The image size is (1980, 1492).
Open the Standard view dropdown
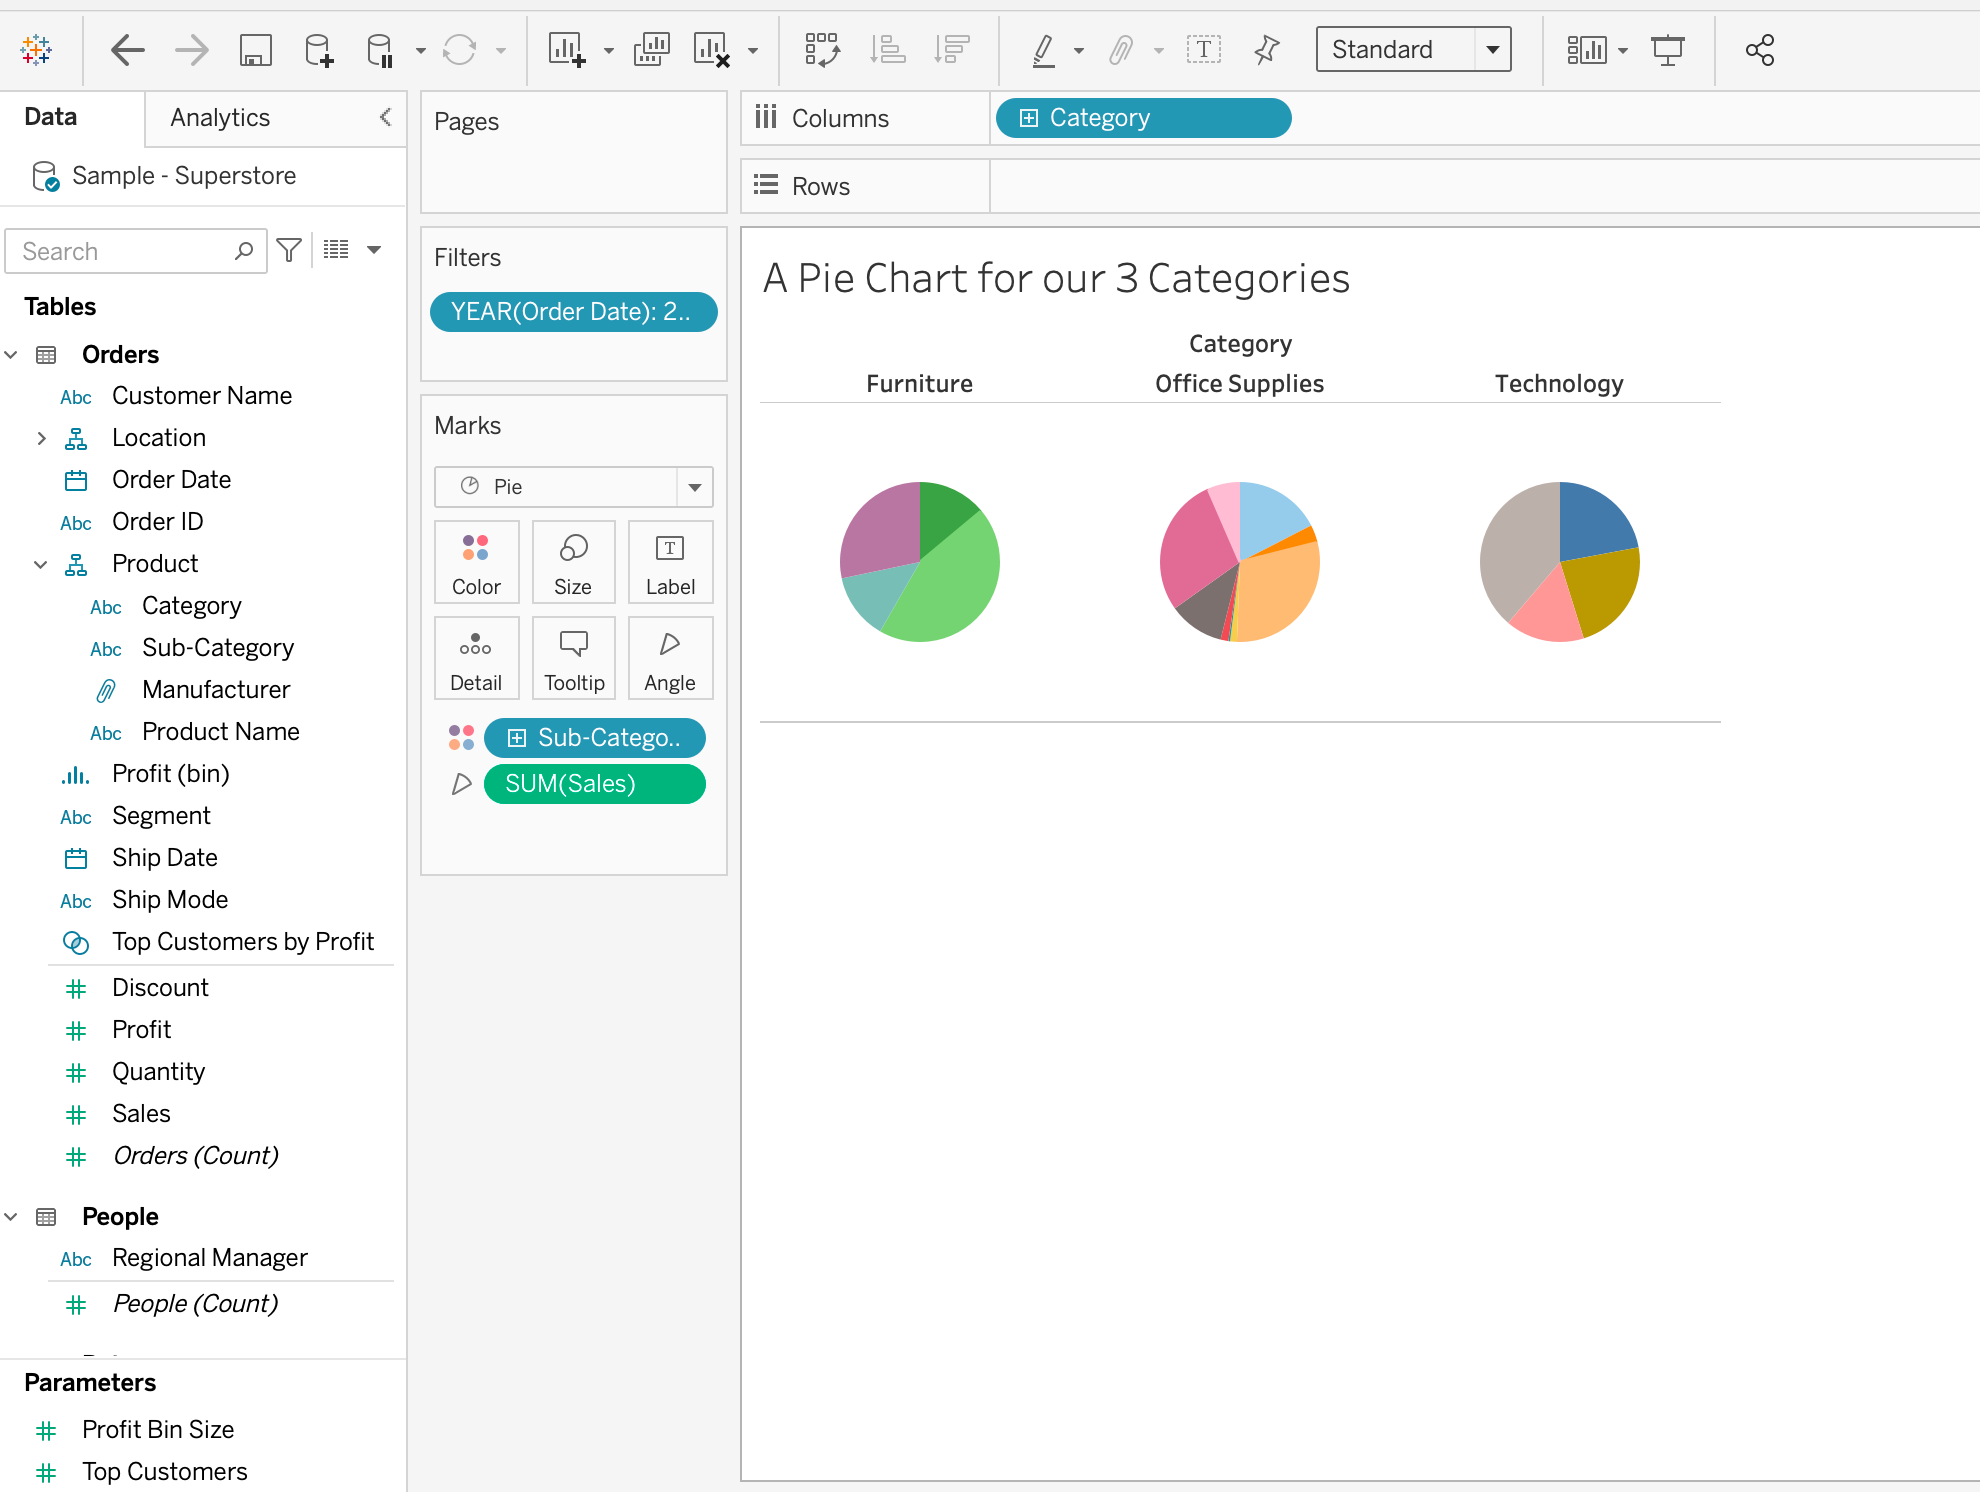pos(1490,50)
